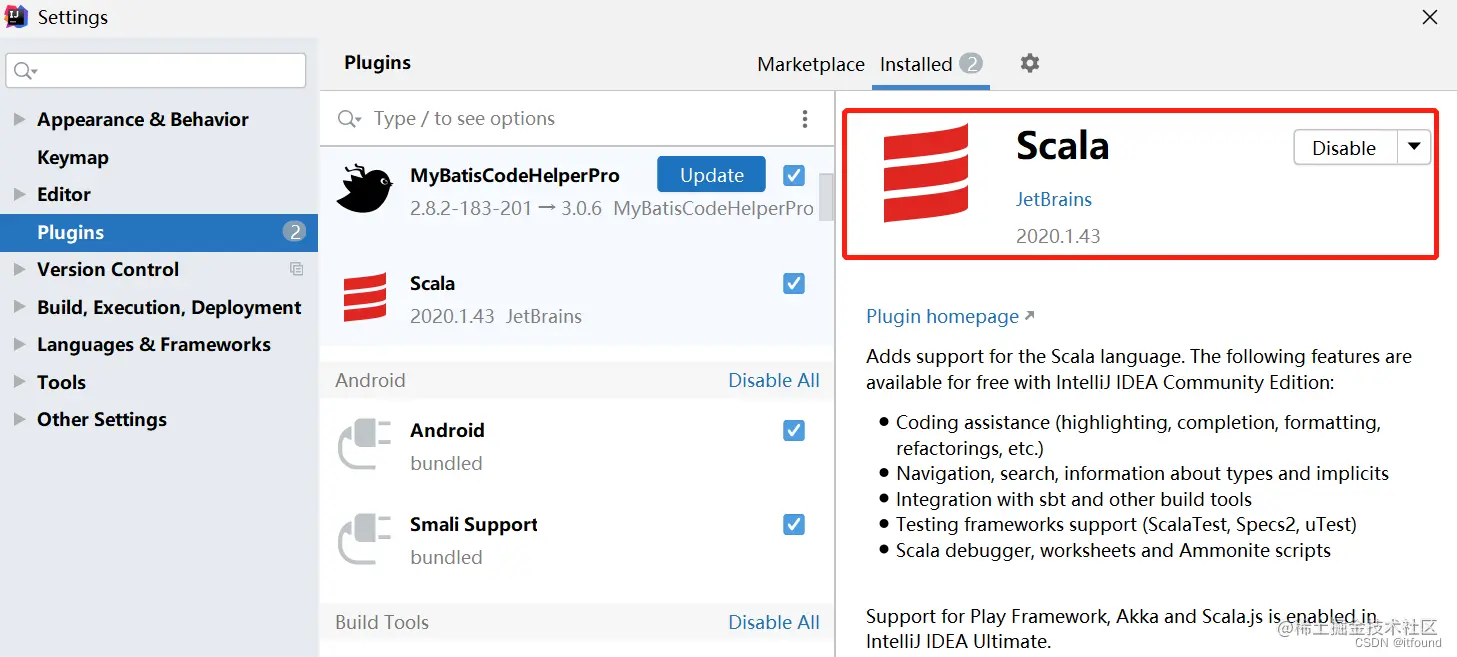Expand Build, Execution, Deployment arrow
Image resolution: width=1457 pixels, height=657 pixels.
point(19,307)
